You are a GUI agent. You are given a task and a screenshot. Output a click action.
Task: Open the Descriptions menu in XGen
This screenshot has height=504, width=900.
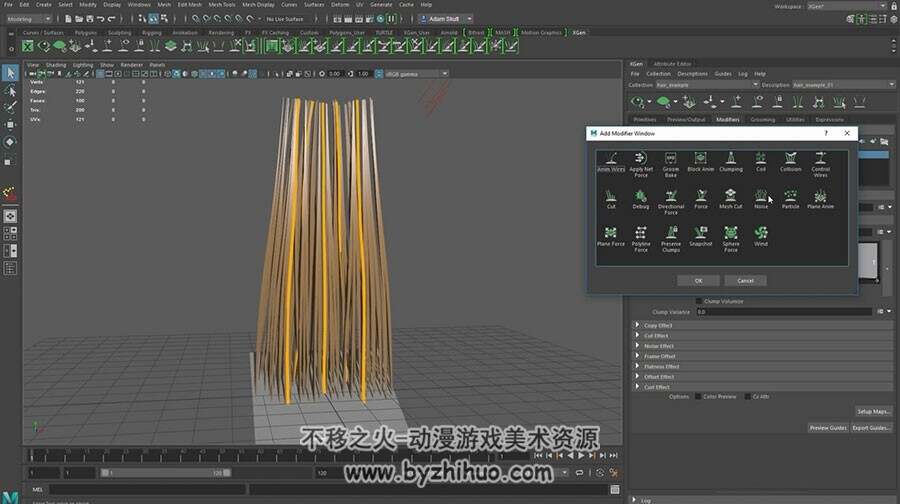coord(692,74)
